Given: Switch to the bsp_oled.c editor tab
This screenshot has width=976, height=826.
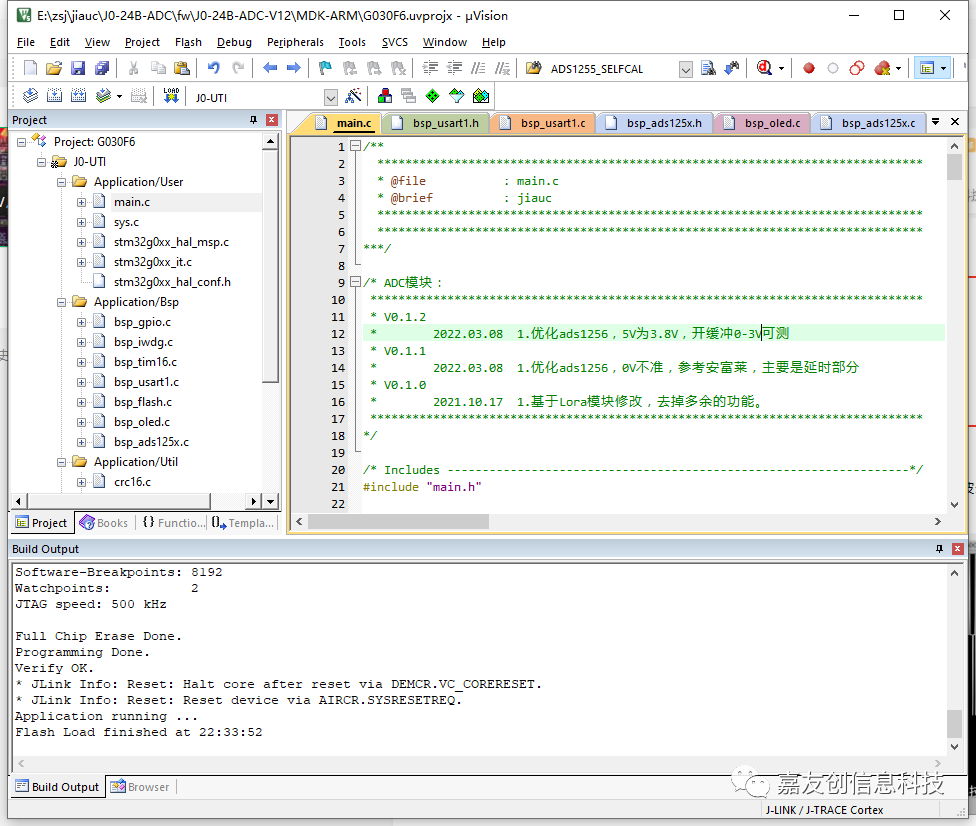Looking at the screenshot, I should [x=763, y=123].
